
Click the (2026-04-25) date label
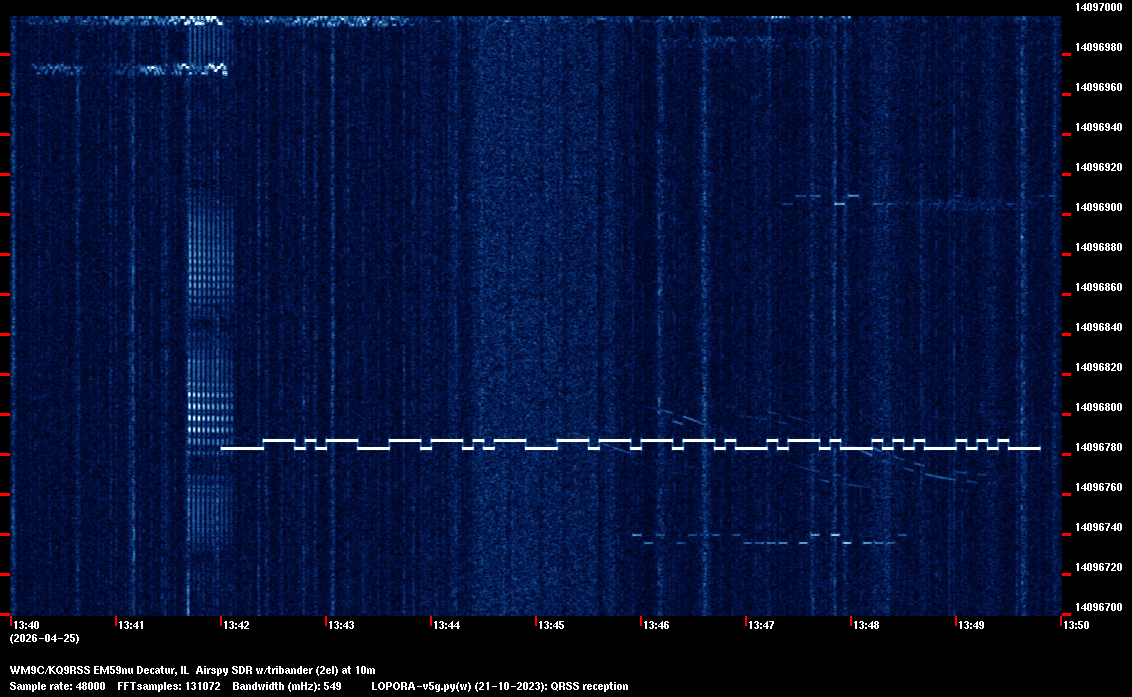[x=44, y=638]
